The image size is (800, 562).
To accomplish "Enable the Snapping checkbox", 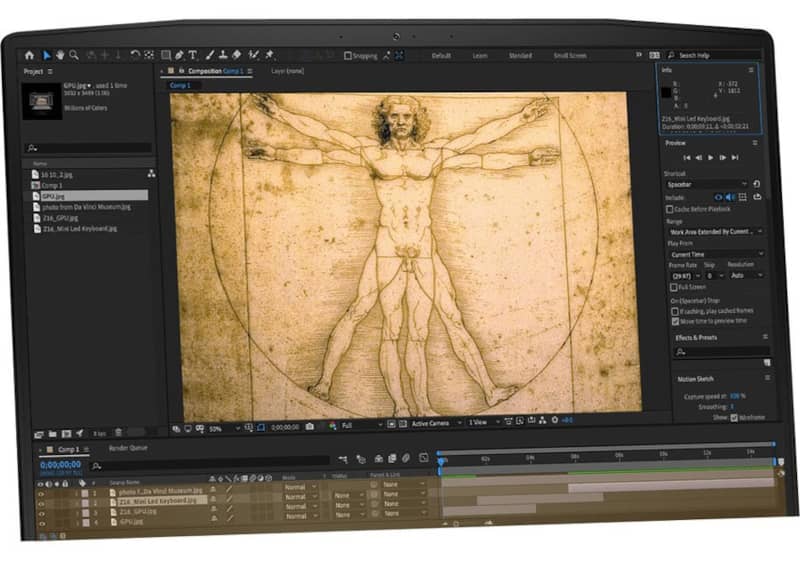I will (347, 56).
